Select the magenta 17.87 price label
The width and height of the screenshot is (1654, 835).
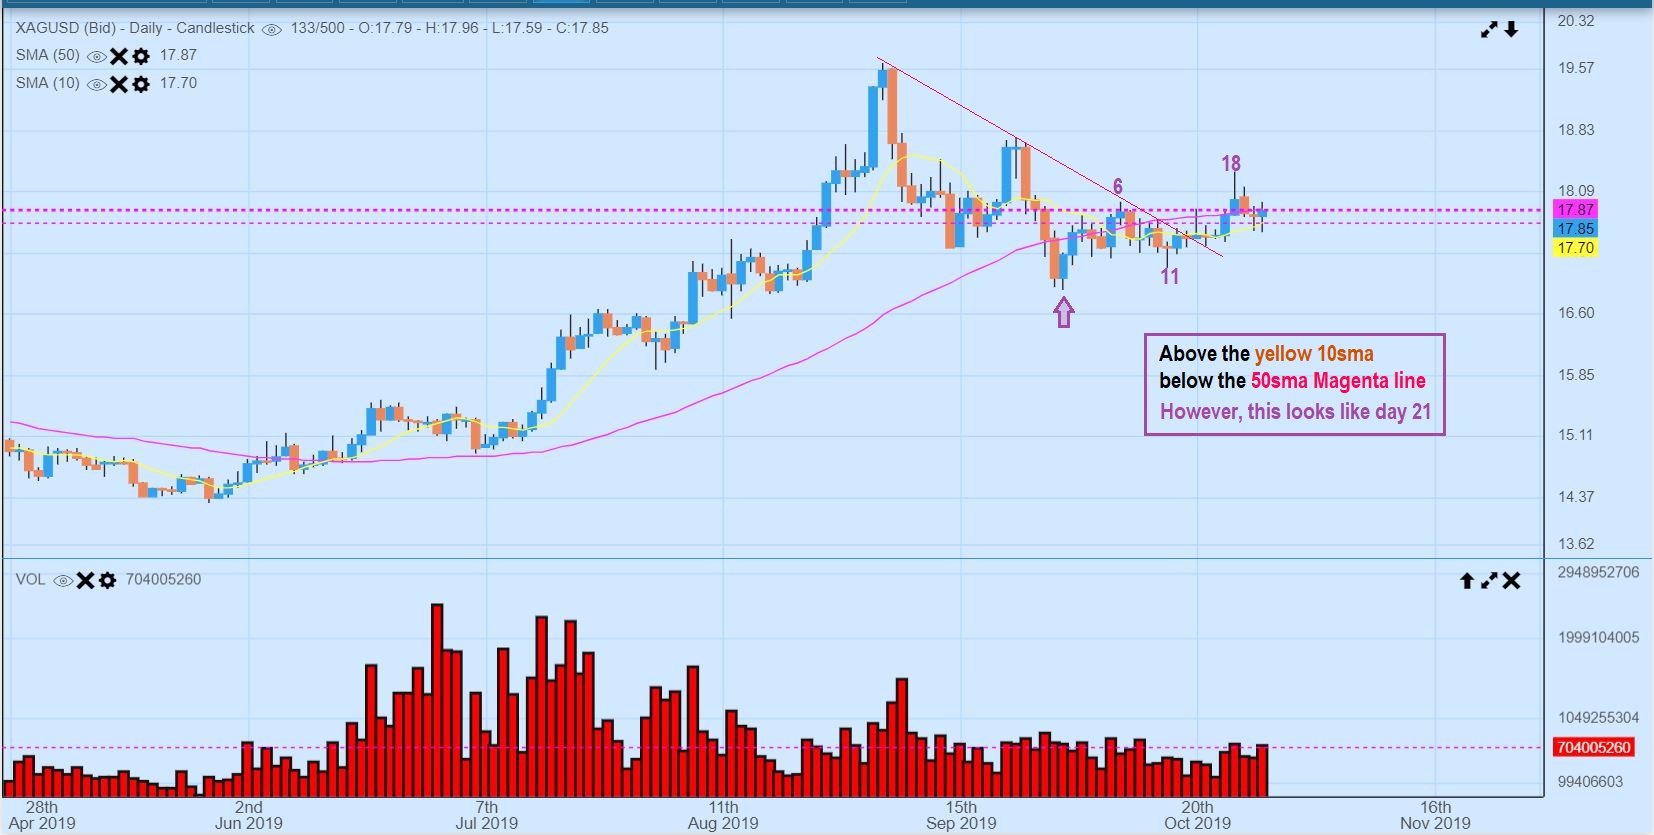pyautogui.click(x=1575, y=210)
